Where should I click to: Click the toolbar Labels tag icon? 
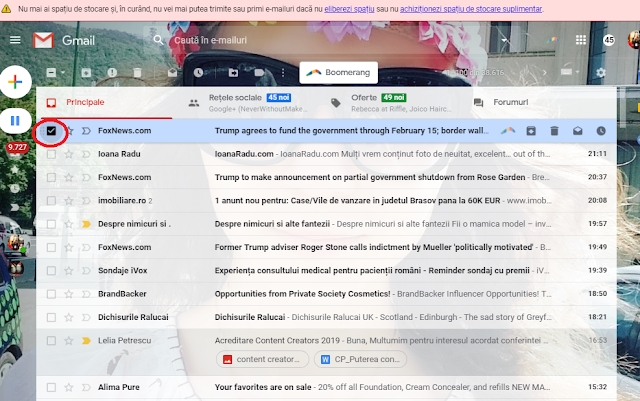pos(259,73)
